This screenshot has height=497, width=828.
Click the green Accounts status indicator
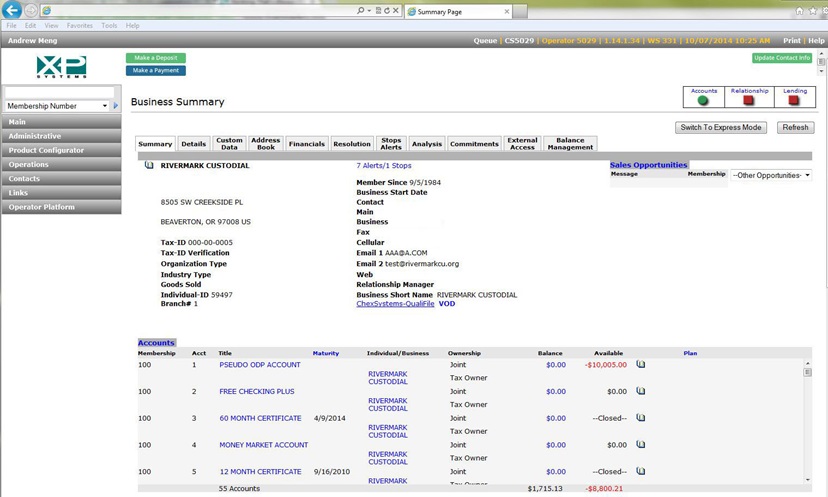703,101
